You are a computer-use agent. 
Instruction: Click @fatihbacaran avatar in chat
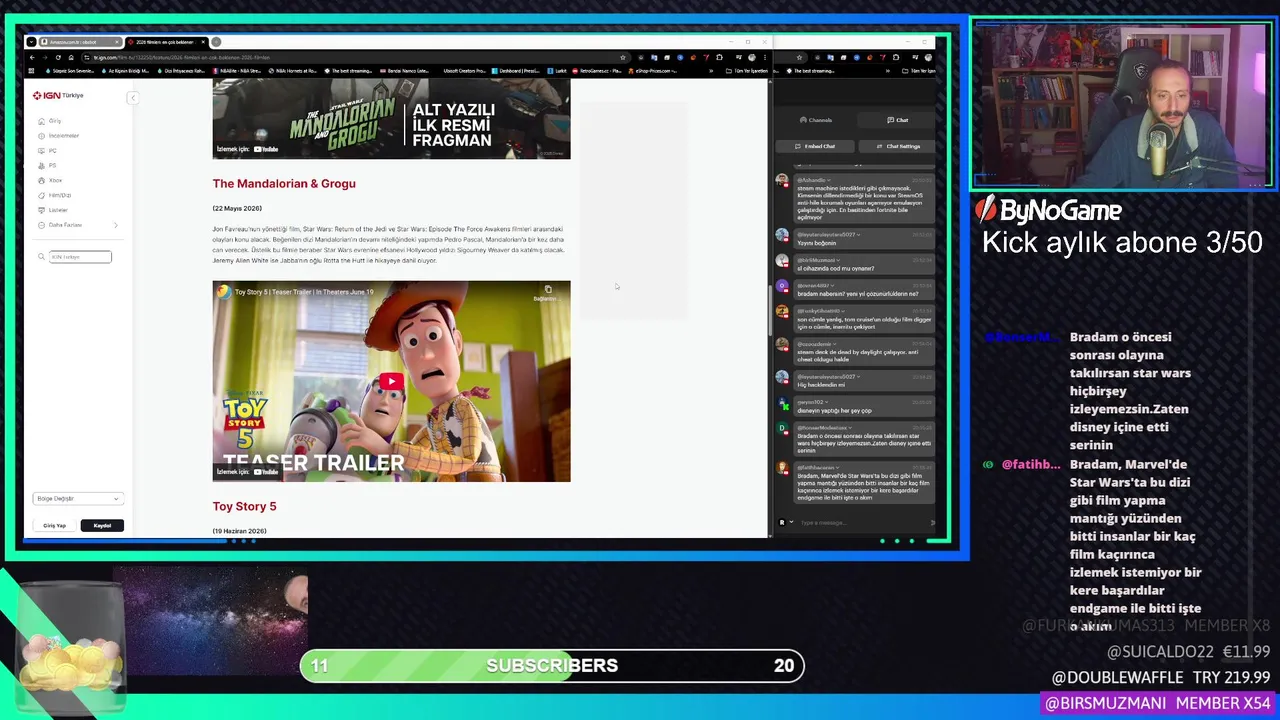[782, 468]
